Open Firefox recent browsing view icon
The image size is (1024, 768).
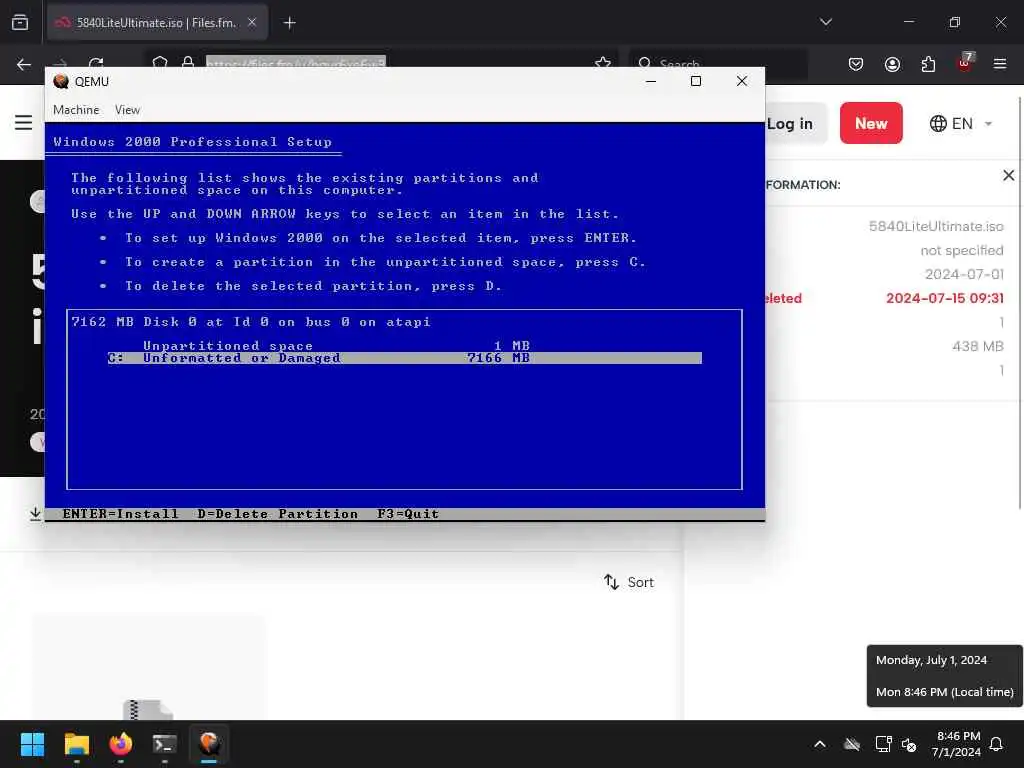[20, 23]
